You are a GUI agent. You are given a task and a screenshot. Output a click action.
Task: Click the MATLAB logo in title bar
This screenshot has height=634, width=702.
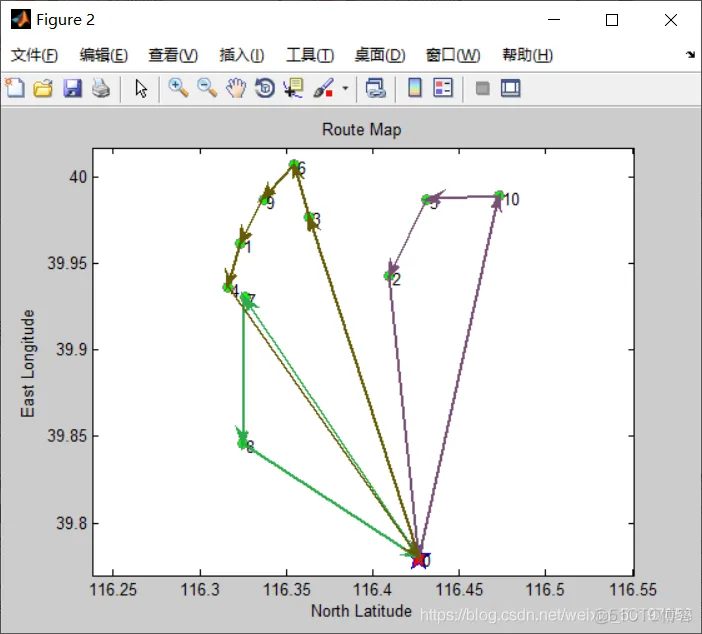[21, 19]
